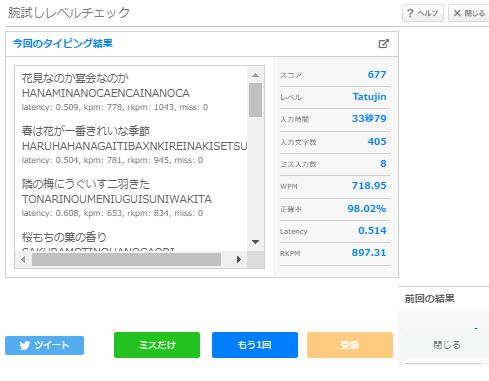Click the level value Tatujin
The width and height of the screenshot is (489, 381).
tap(370, 97)
